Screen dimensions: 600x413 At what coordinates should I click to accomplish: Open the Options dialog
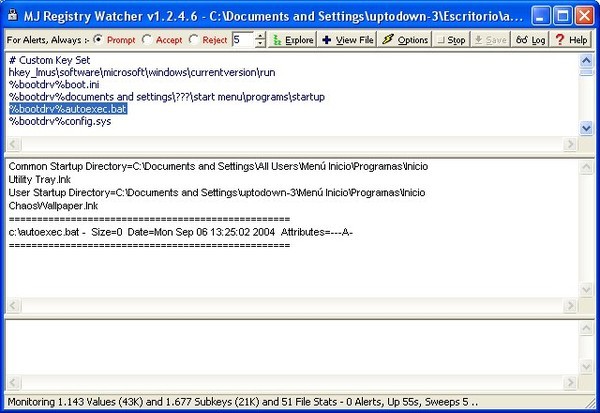[x=405, y=40]
